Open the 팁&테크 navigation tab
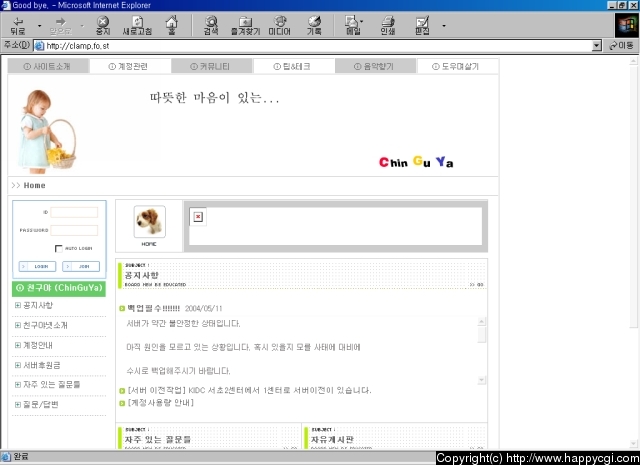This screenshot has height=465, width=640. tap(293, 67)
